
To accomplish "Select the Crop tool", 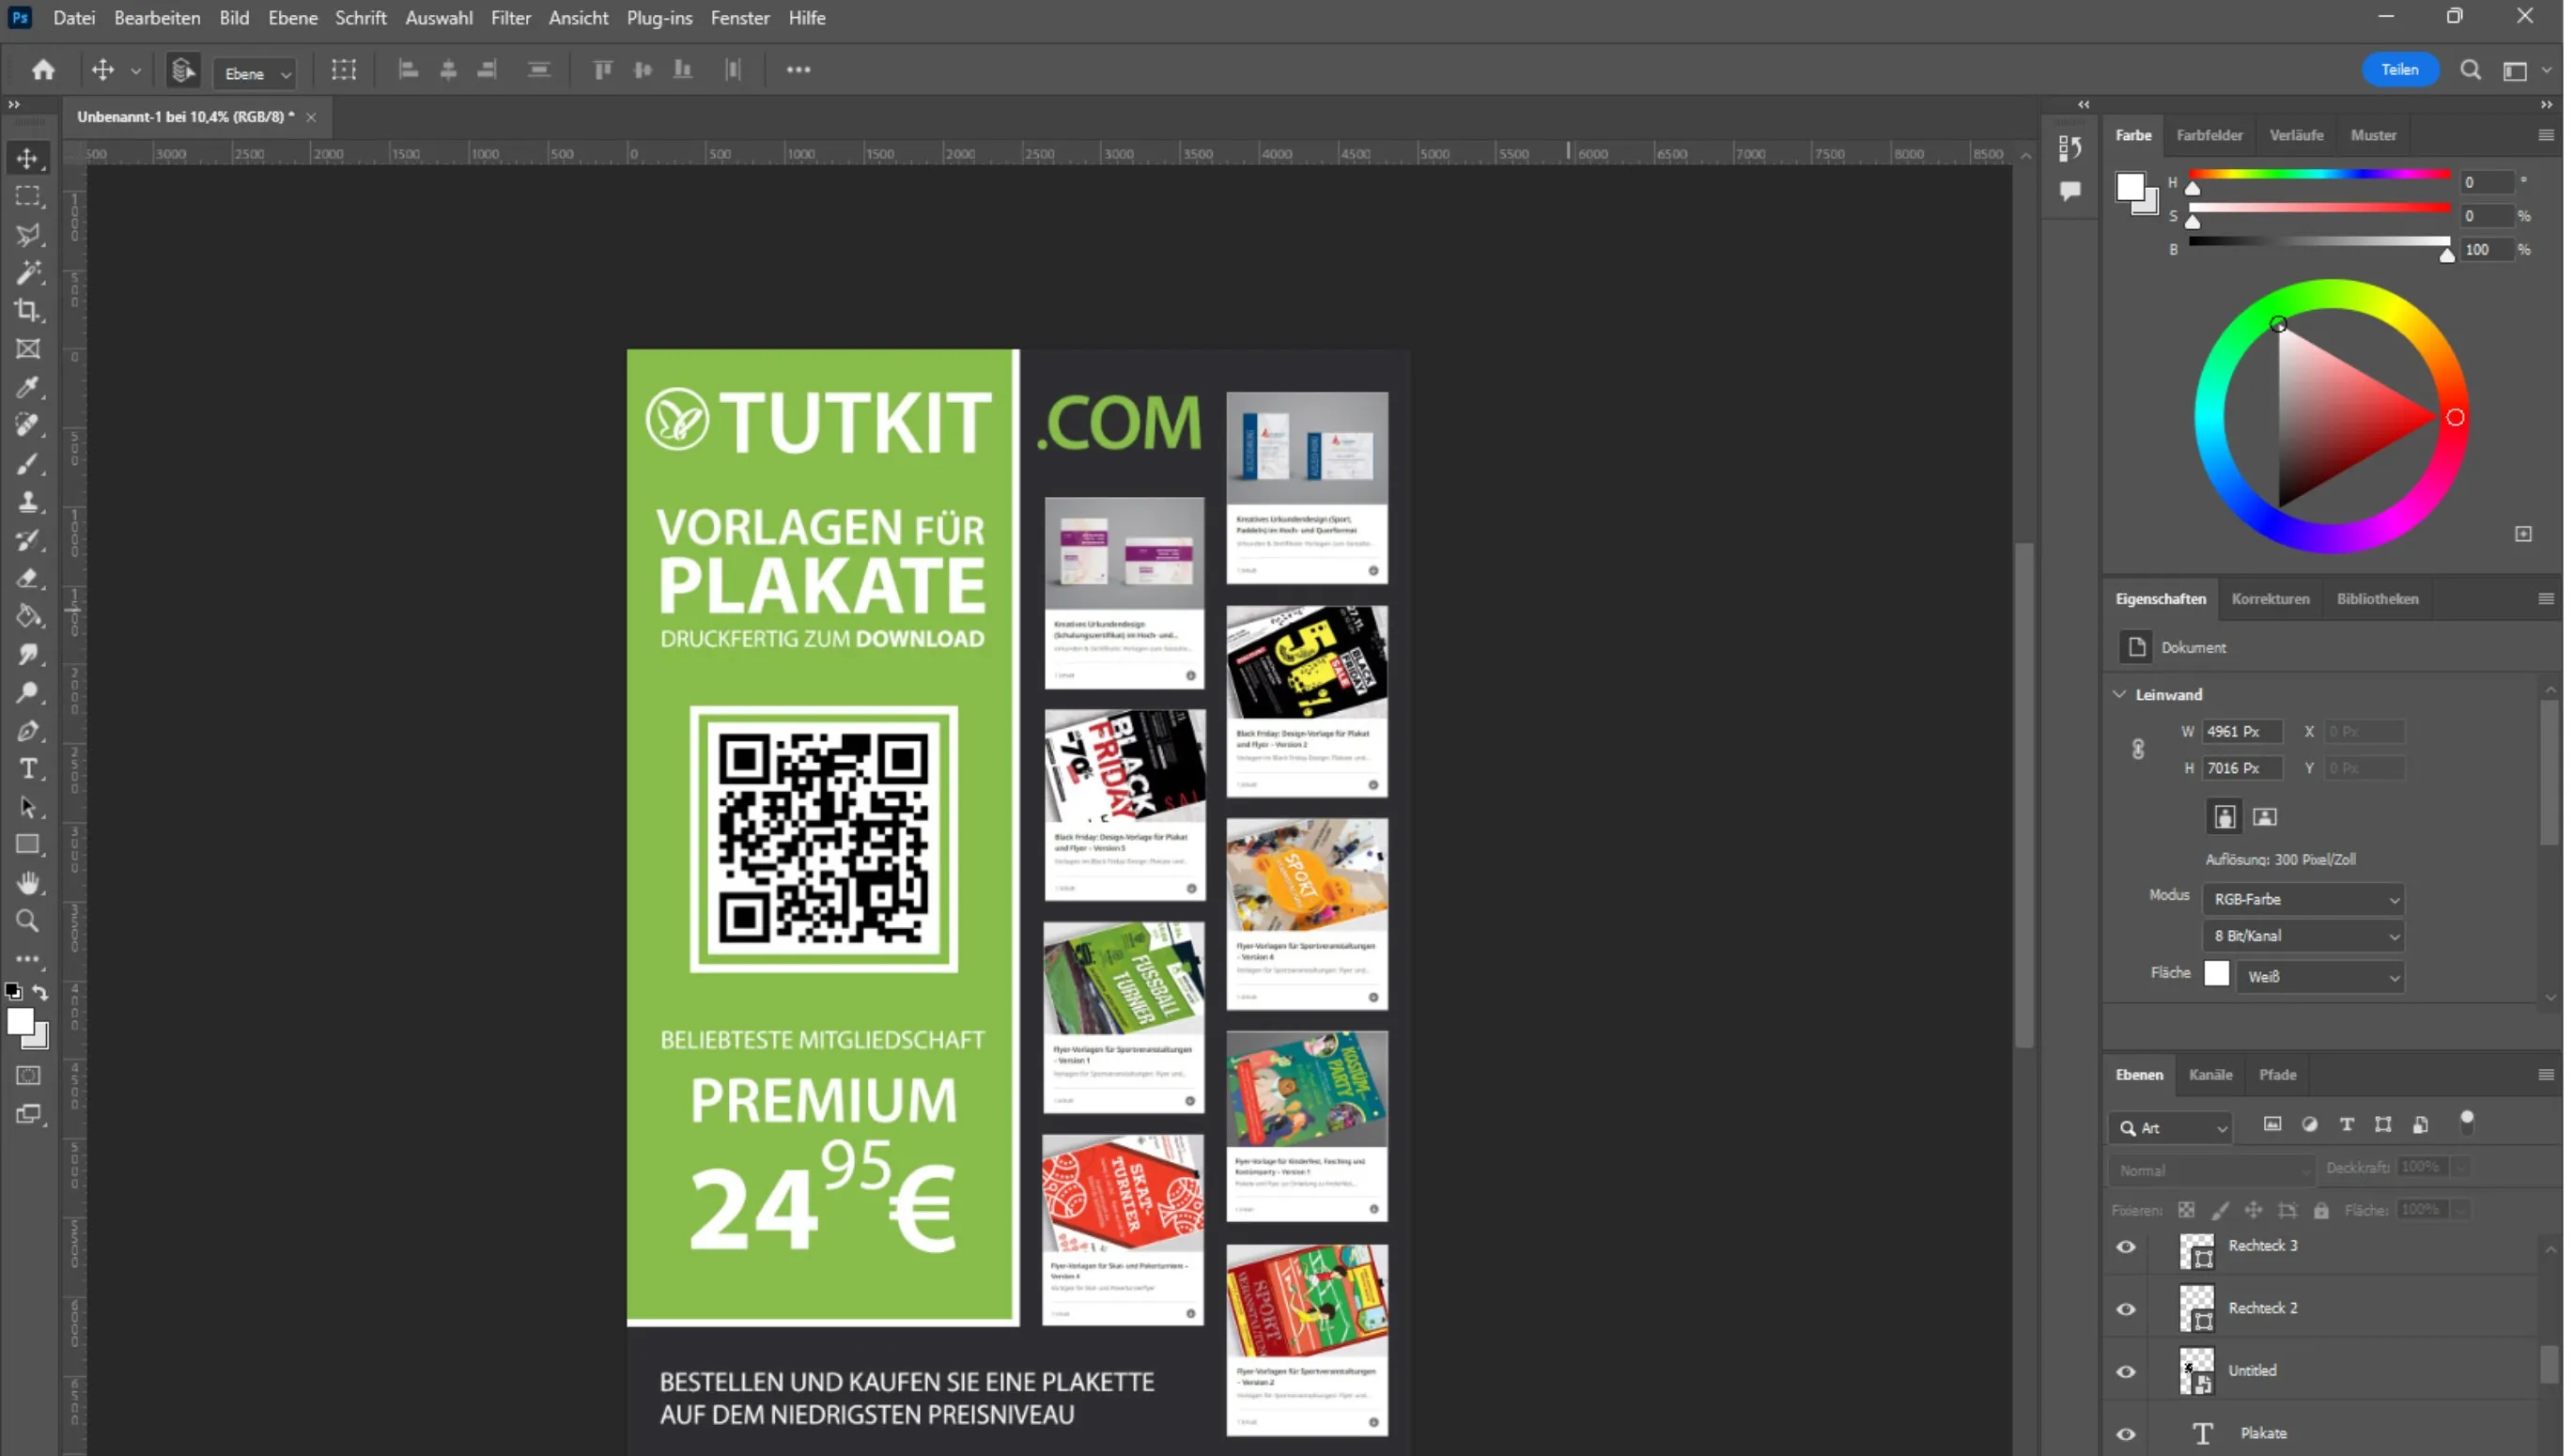I will pyautogui.click(x=28, y=311).
